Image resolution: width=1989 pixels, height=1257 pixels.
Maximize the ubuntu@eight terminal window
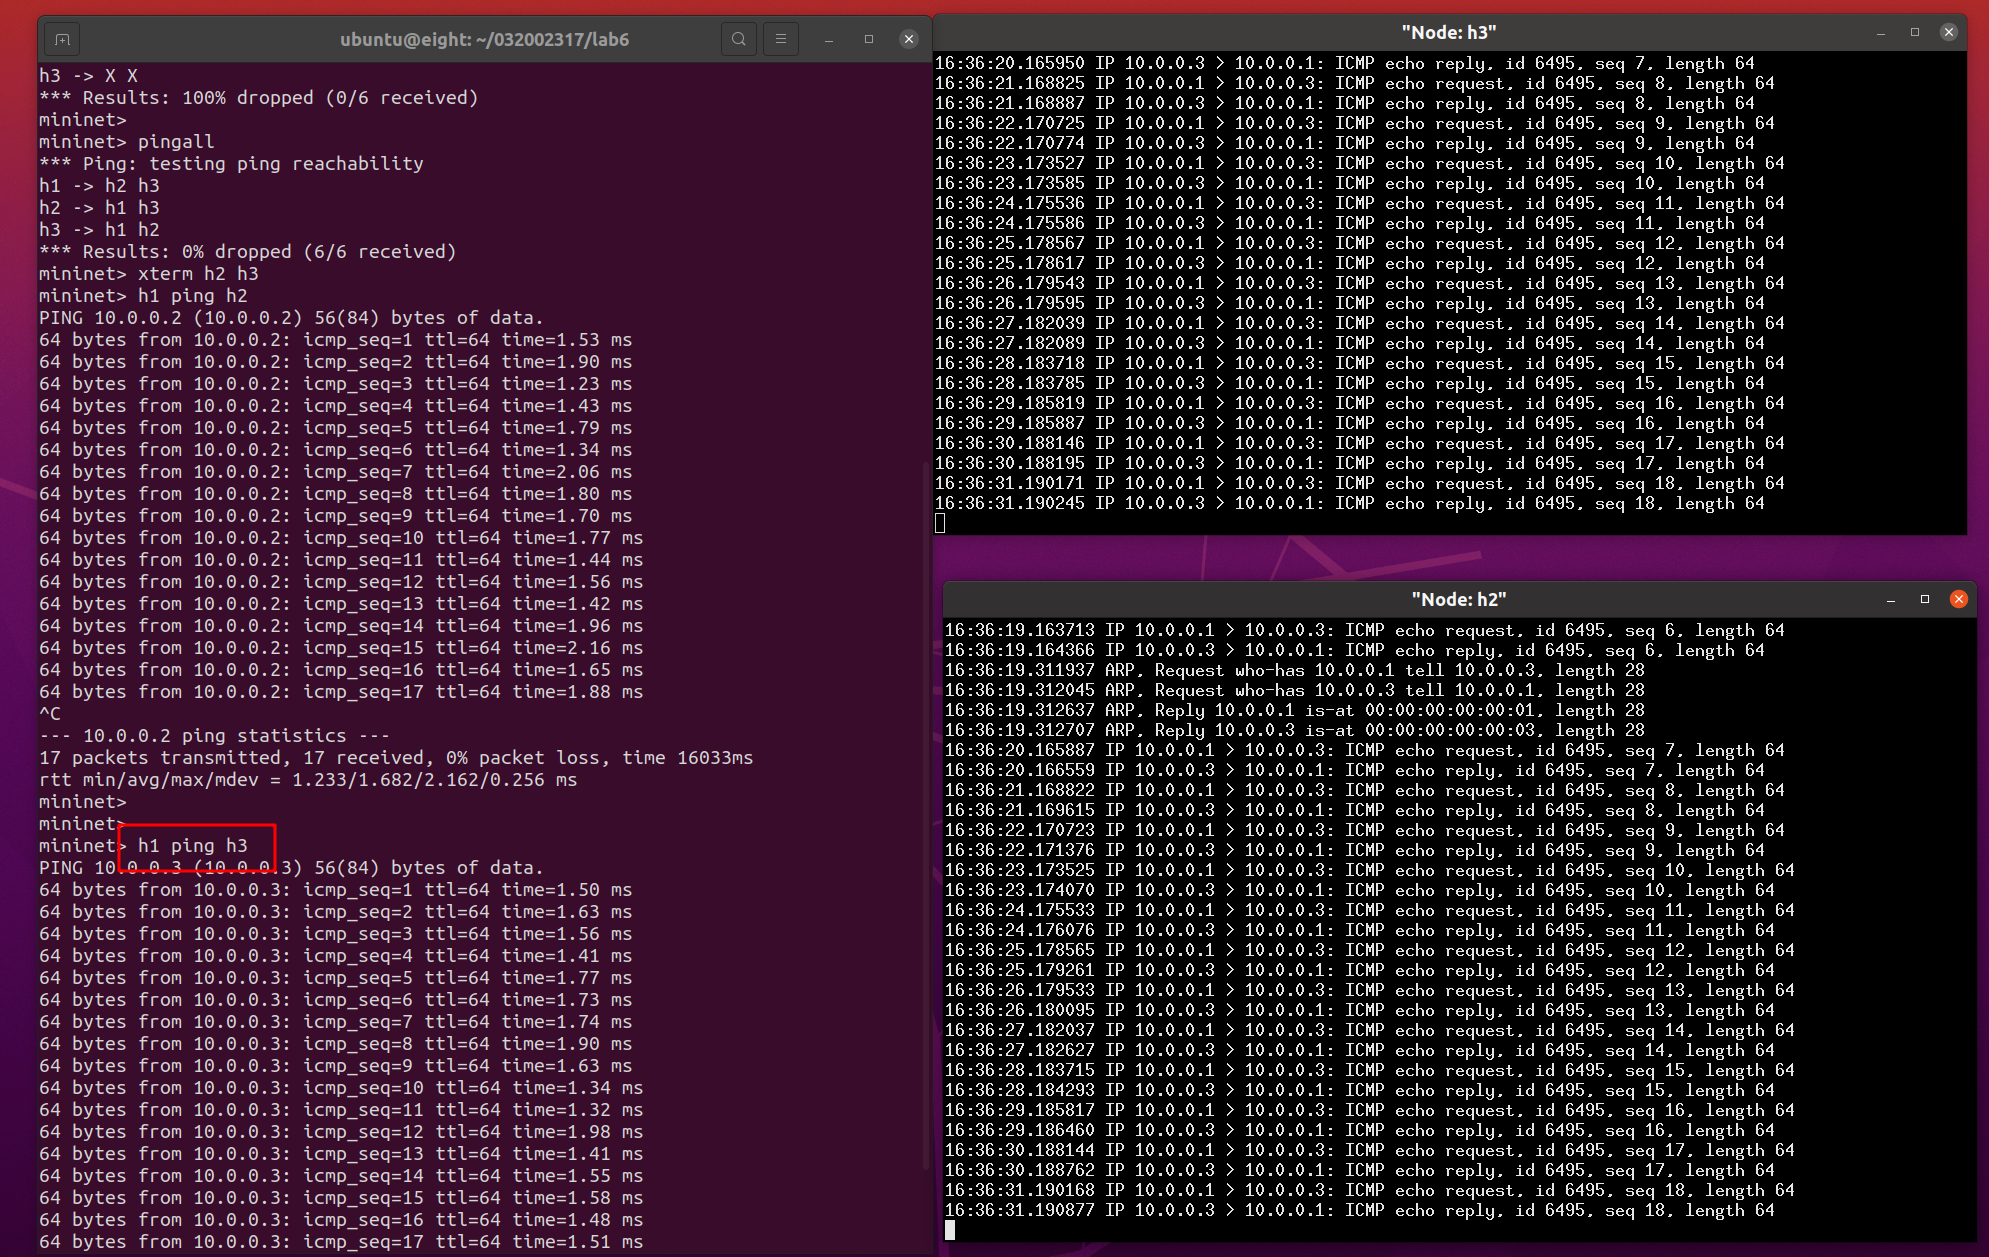coord(869,39)
